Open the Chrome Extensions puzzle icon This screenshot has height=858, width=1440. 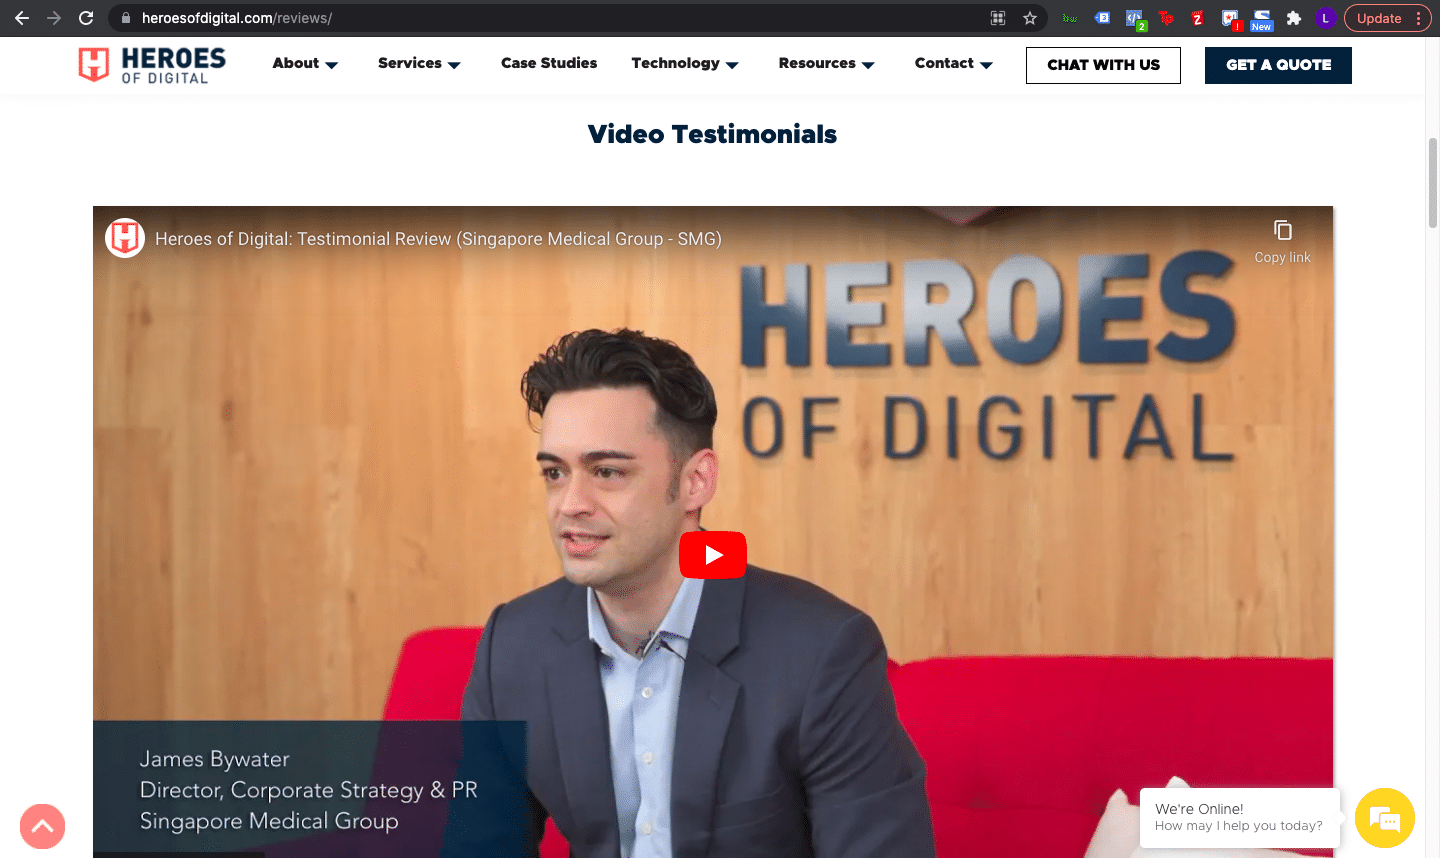1293,18
